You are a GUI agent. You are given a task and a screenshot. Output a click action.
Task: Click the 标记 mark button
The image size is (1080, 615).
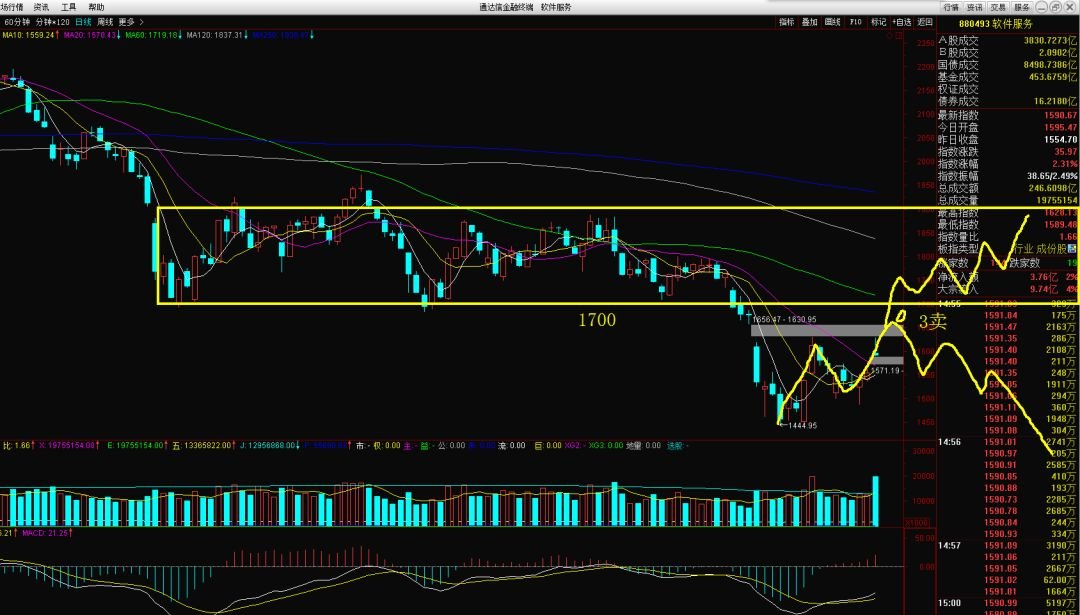pos(878,22)
